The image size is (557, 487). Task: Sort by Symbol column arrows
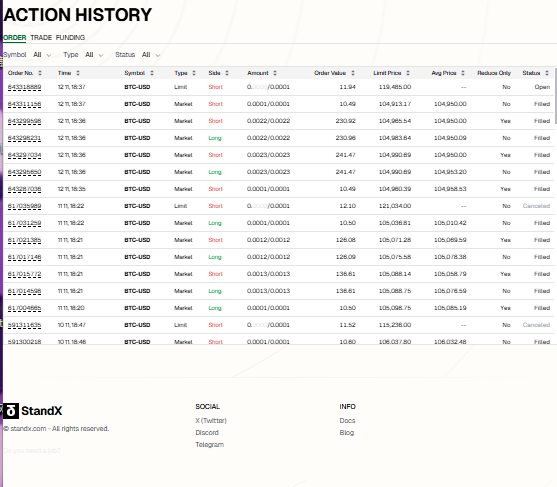[152, 73]
